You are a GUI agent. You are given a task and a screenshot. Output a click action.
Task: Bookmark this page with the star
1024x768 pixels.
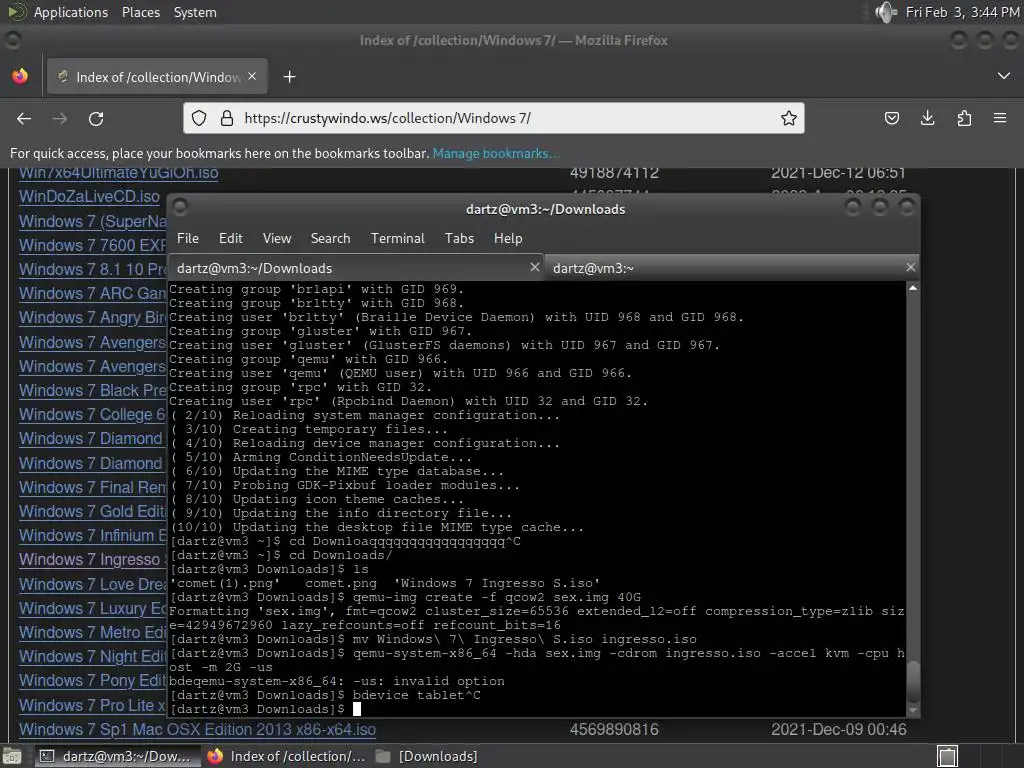789,118
